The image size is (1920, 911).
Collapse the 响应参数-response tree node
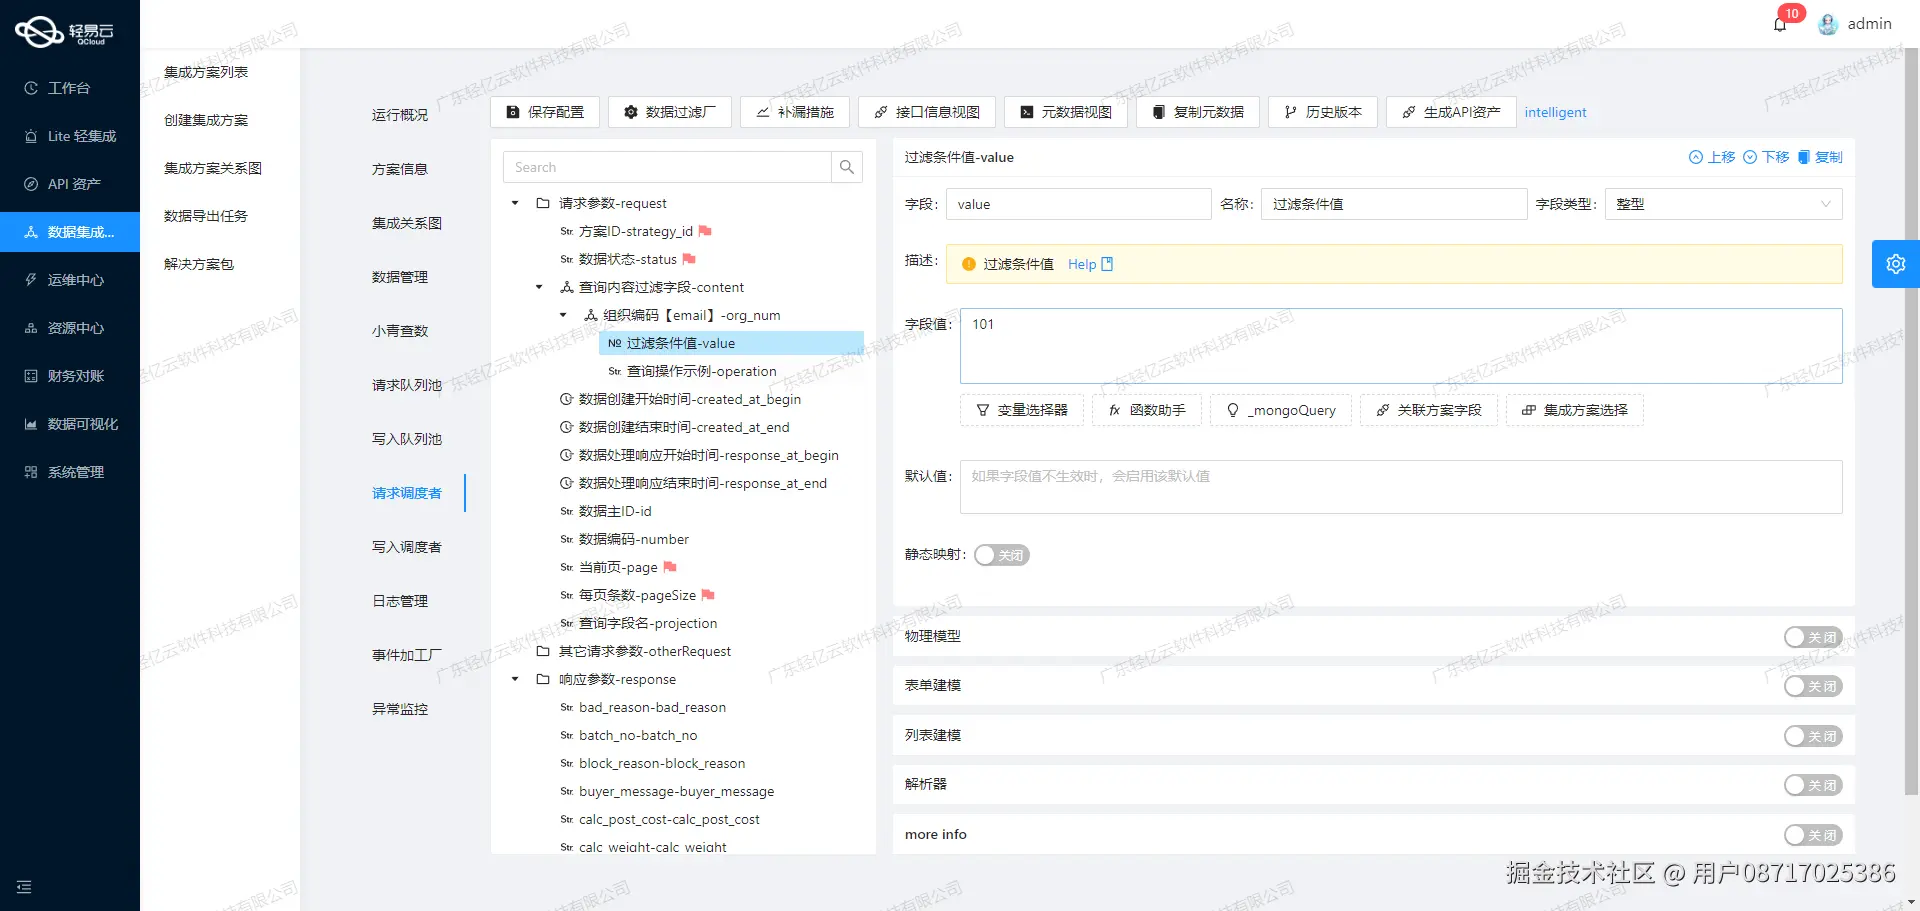click(x=515, y=679)
